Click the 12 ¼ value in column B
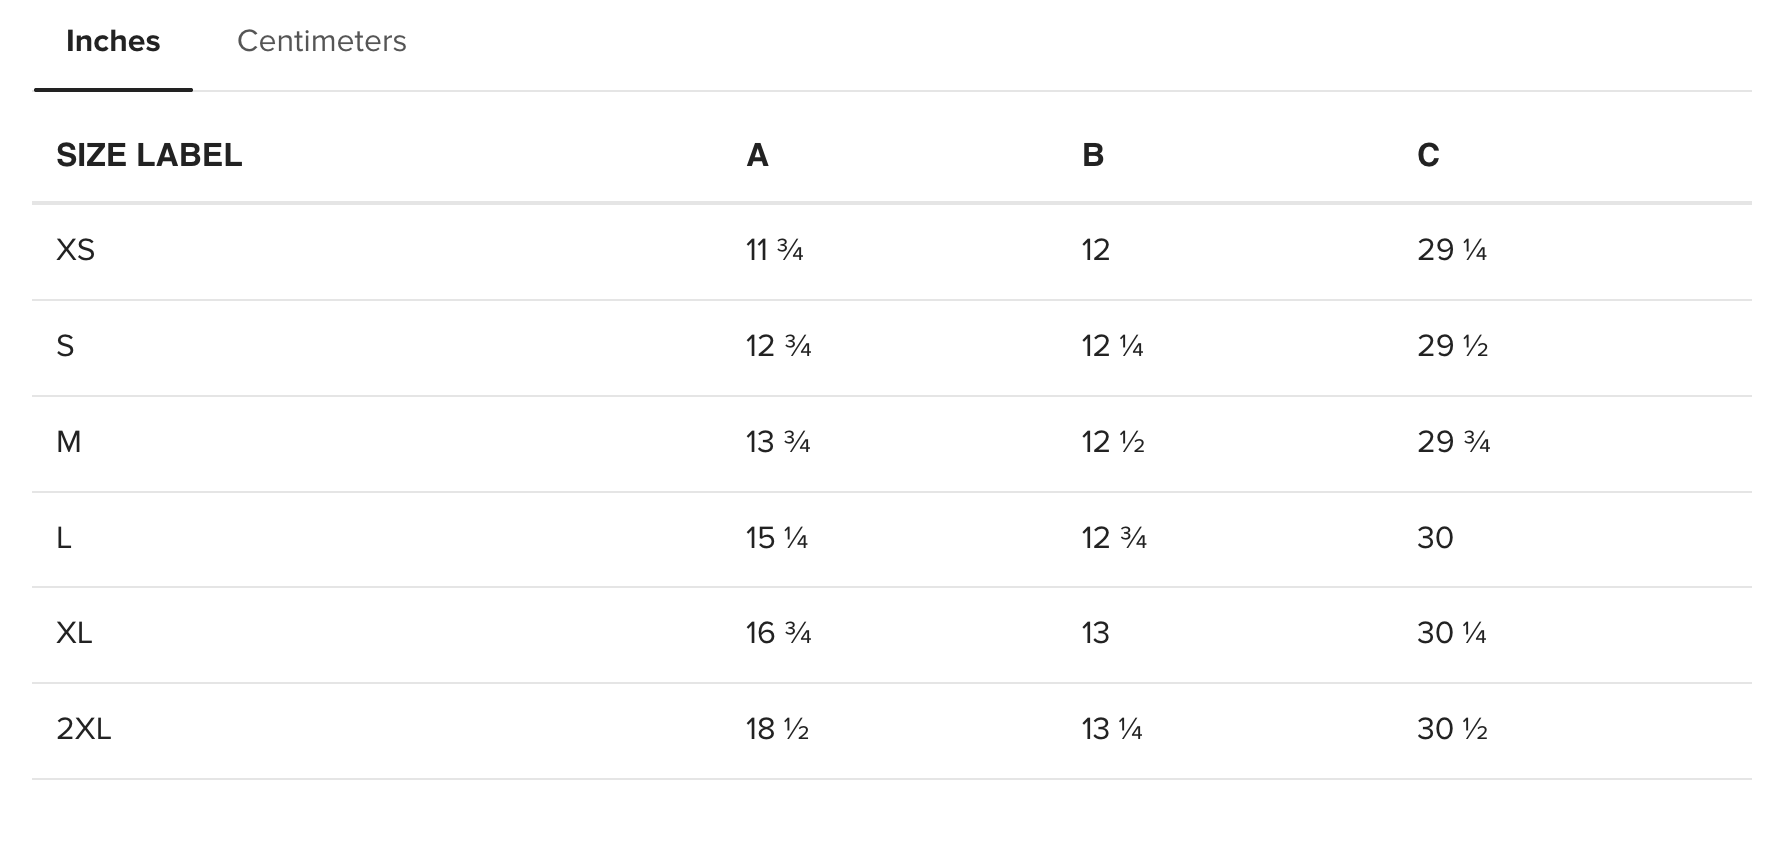The width and height of the screenshot is (1780, 846). point(1112,346)
